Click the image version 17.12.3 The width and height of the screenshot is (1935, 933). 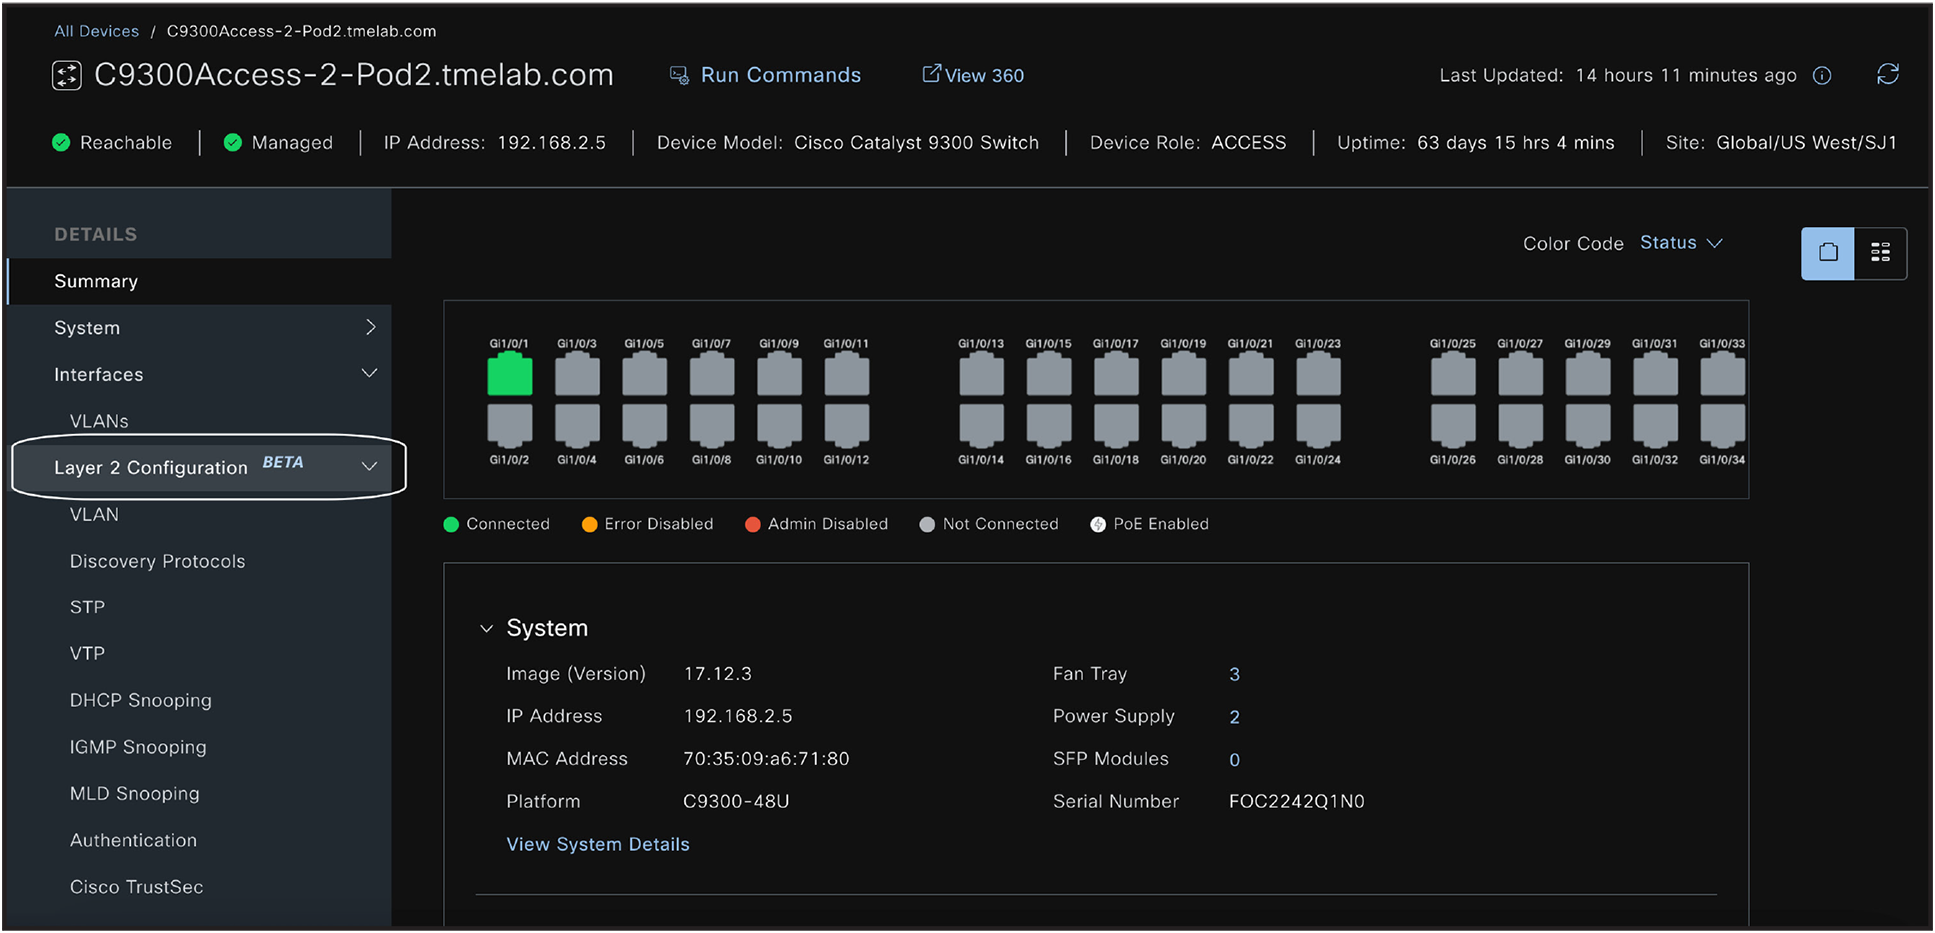(x=718, y=674)
